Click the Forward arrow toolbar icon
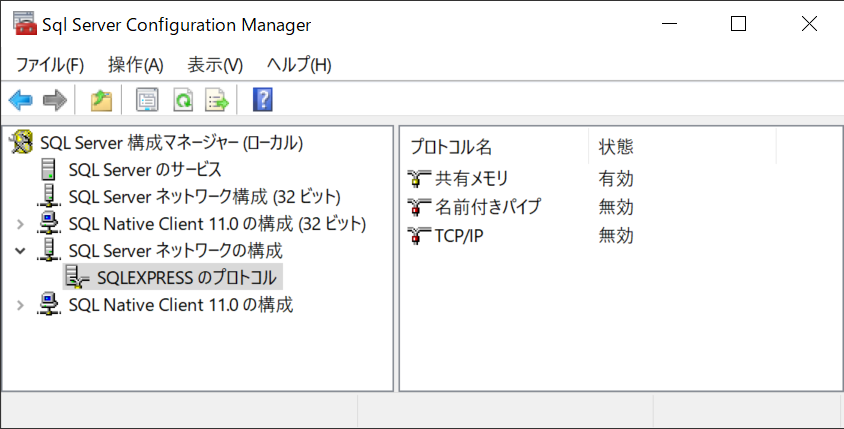This screenshot has height=429, width=844. click(x=54, y=100)
